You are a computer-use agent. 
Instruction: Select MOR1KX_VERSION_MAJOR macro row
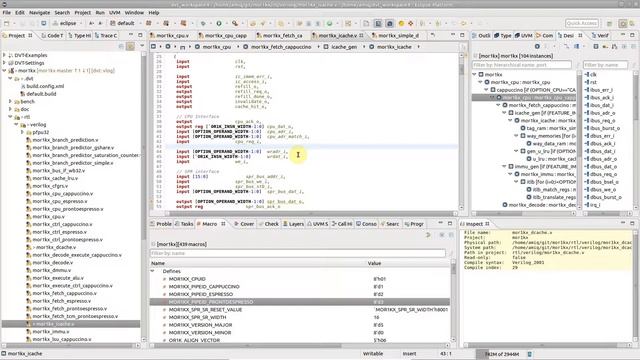click(x=300, y=325)
